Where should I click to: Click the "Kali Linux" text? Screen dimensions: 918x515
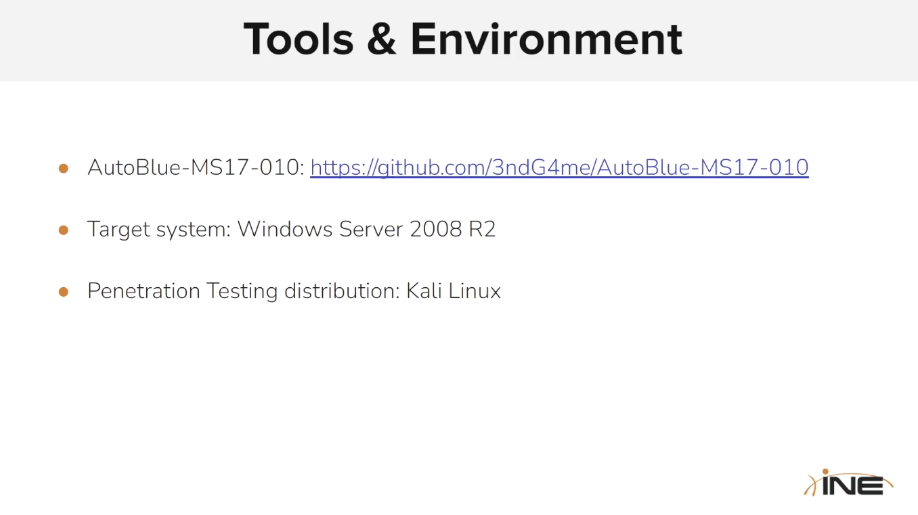(453, 292)
